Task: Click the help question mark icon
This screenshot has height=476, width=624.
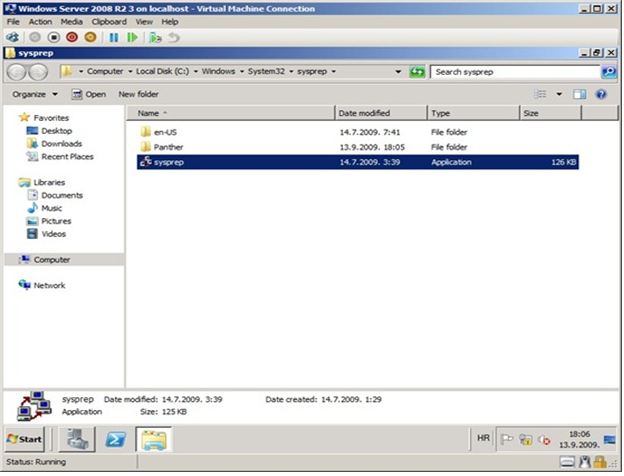Action: (601, 94)
